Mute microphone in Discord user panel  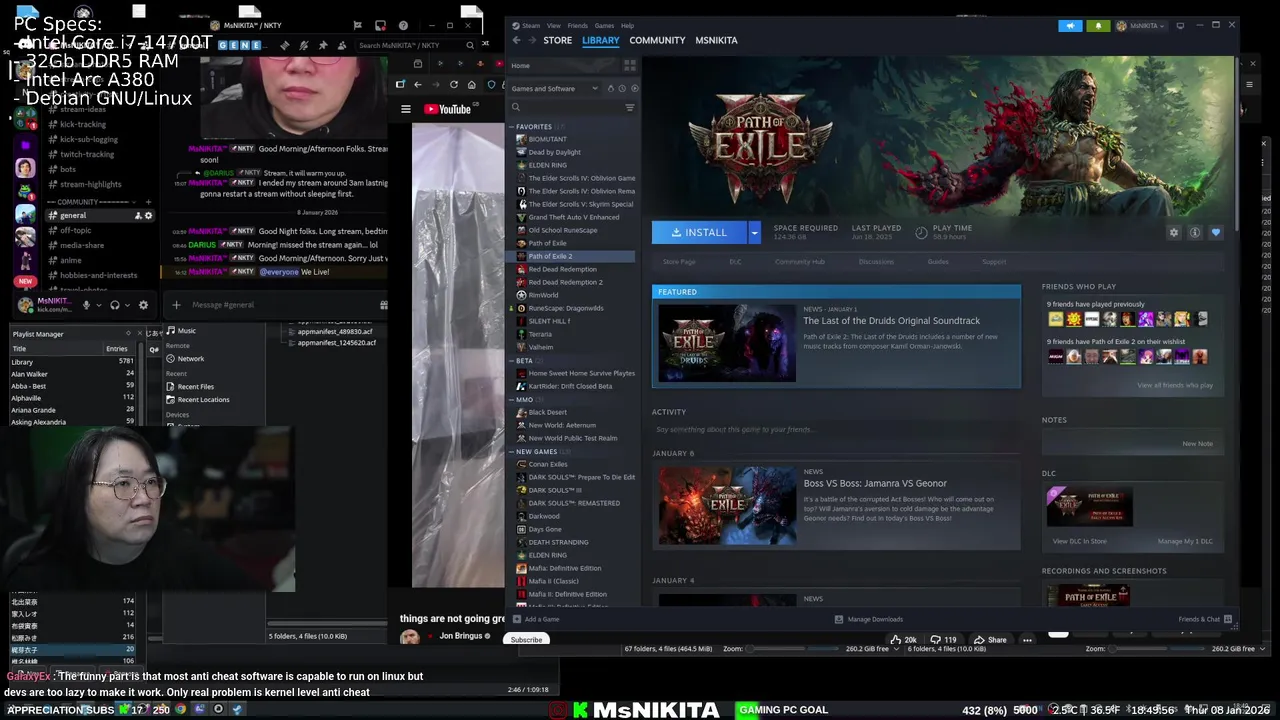pos(86,305)
